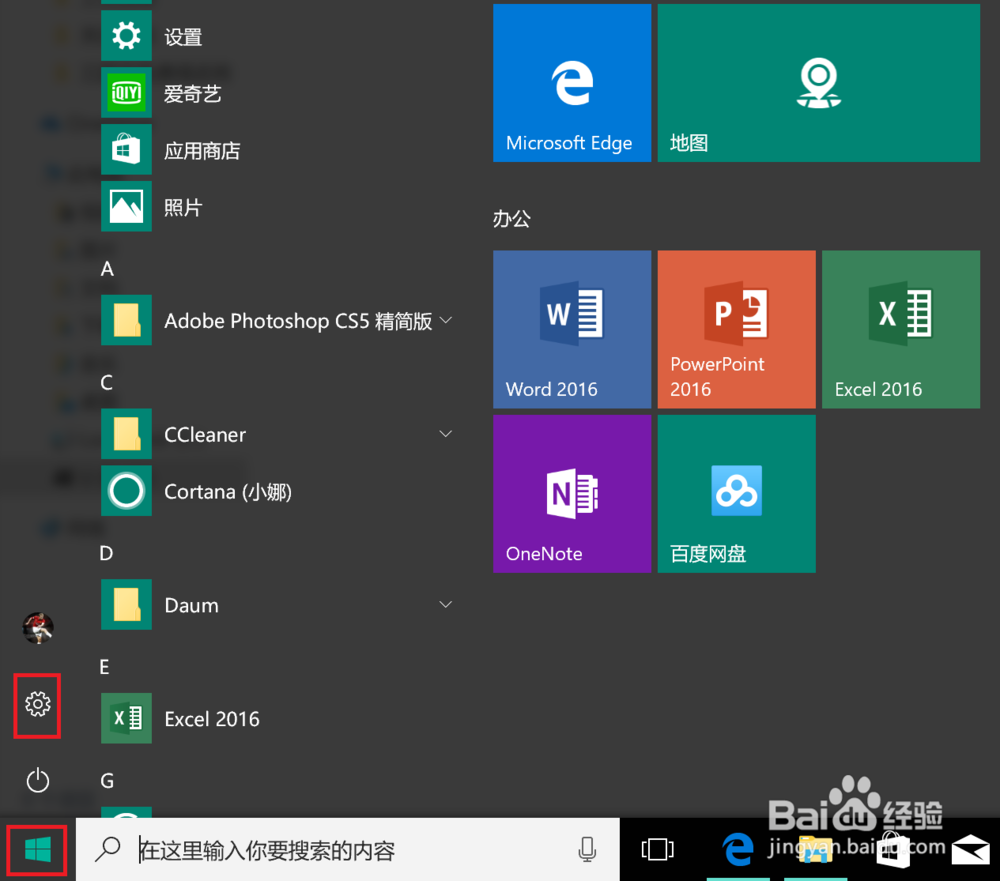Image resolution: width=1000 pixels, height=881 pixels.
Task: Click the letter A section header
Action: pyautogui.click(x=106, y=268)
